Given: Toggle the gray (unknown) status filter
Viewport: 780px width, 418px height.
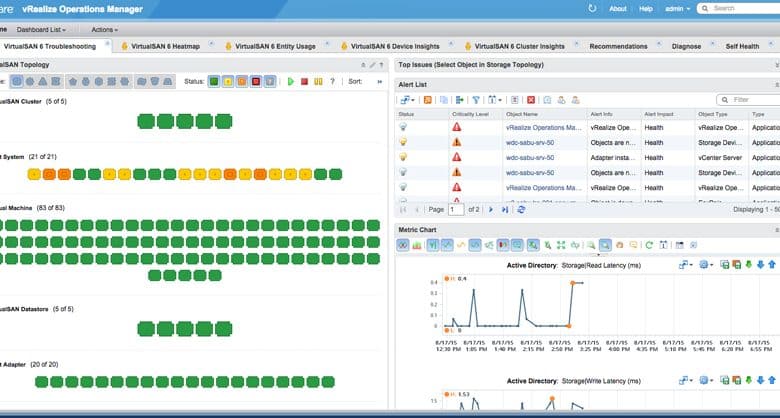Looking at the screenshot, I should coord(270,81).
